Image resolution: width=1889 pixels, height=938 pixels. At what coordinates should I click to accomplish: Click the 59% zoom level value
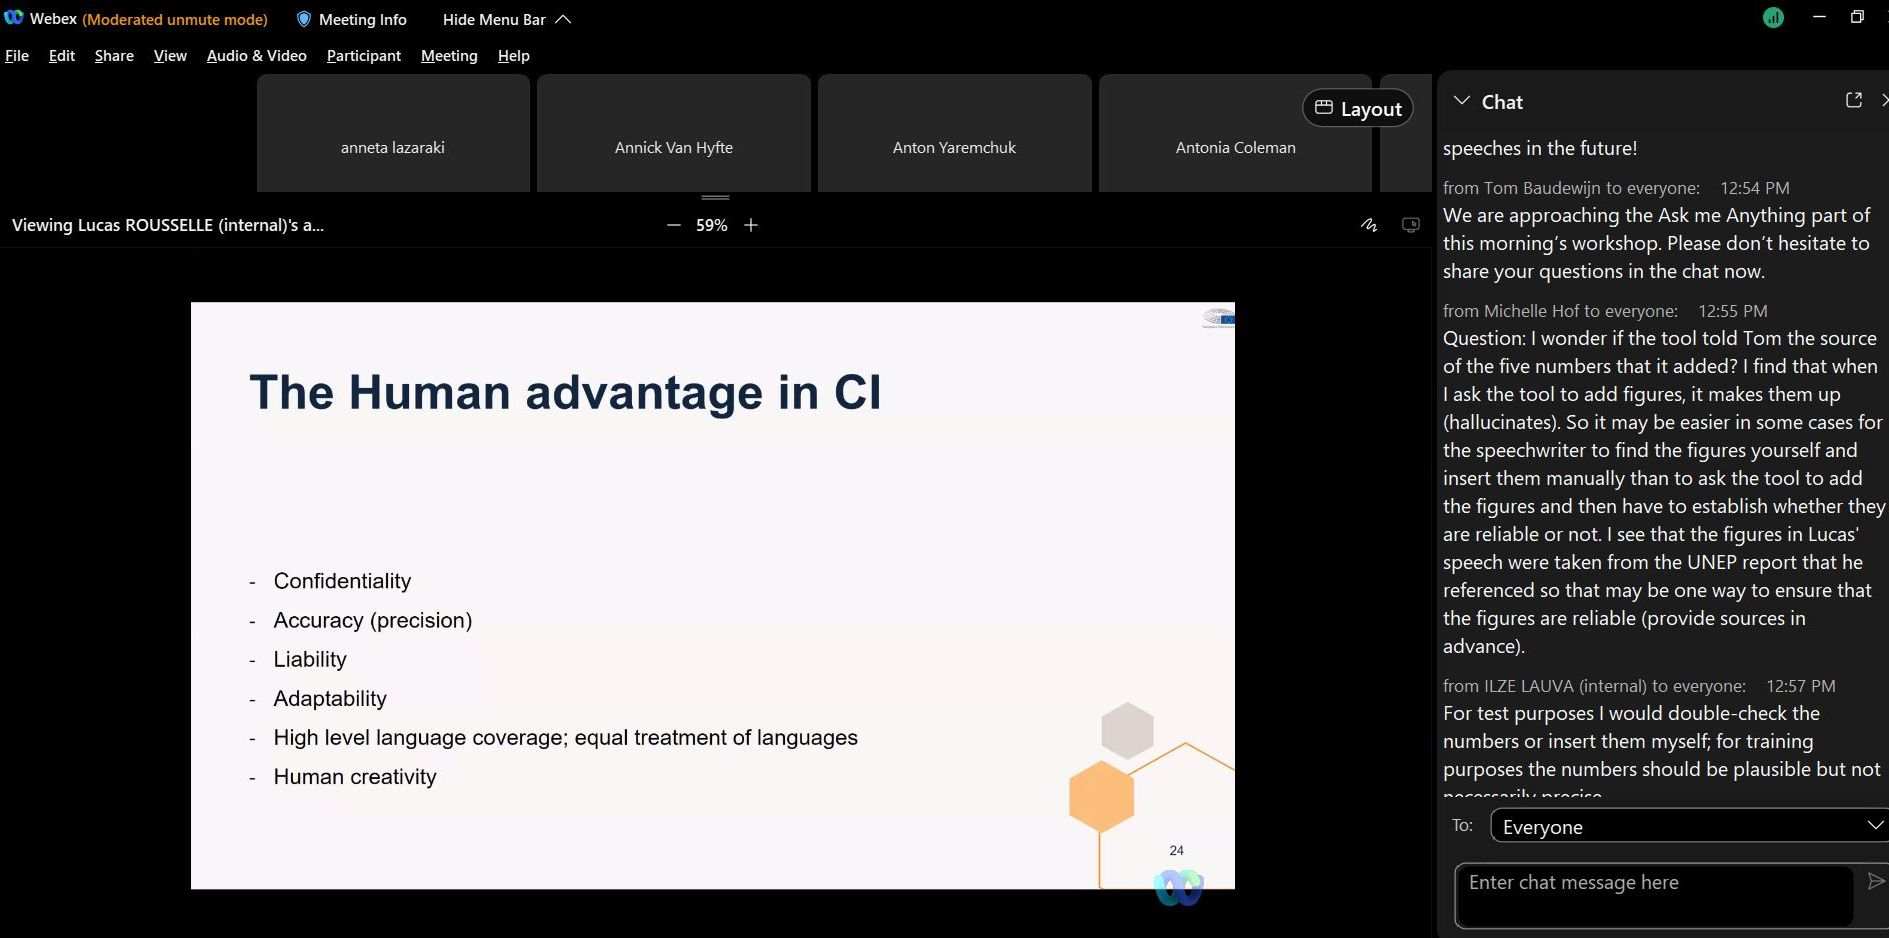coord(711,226)
